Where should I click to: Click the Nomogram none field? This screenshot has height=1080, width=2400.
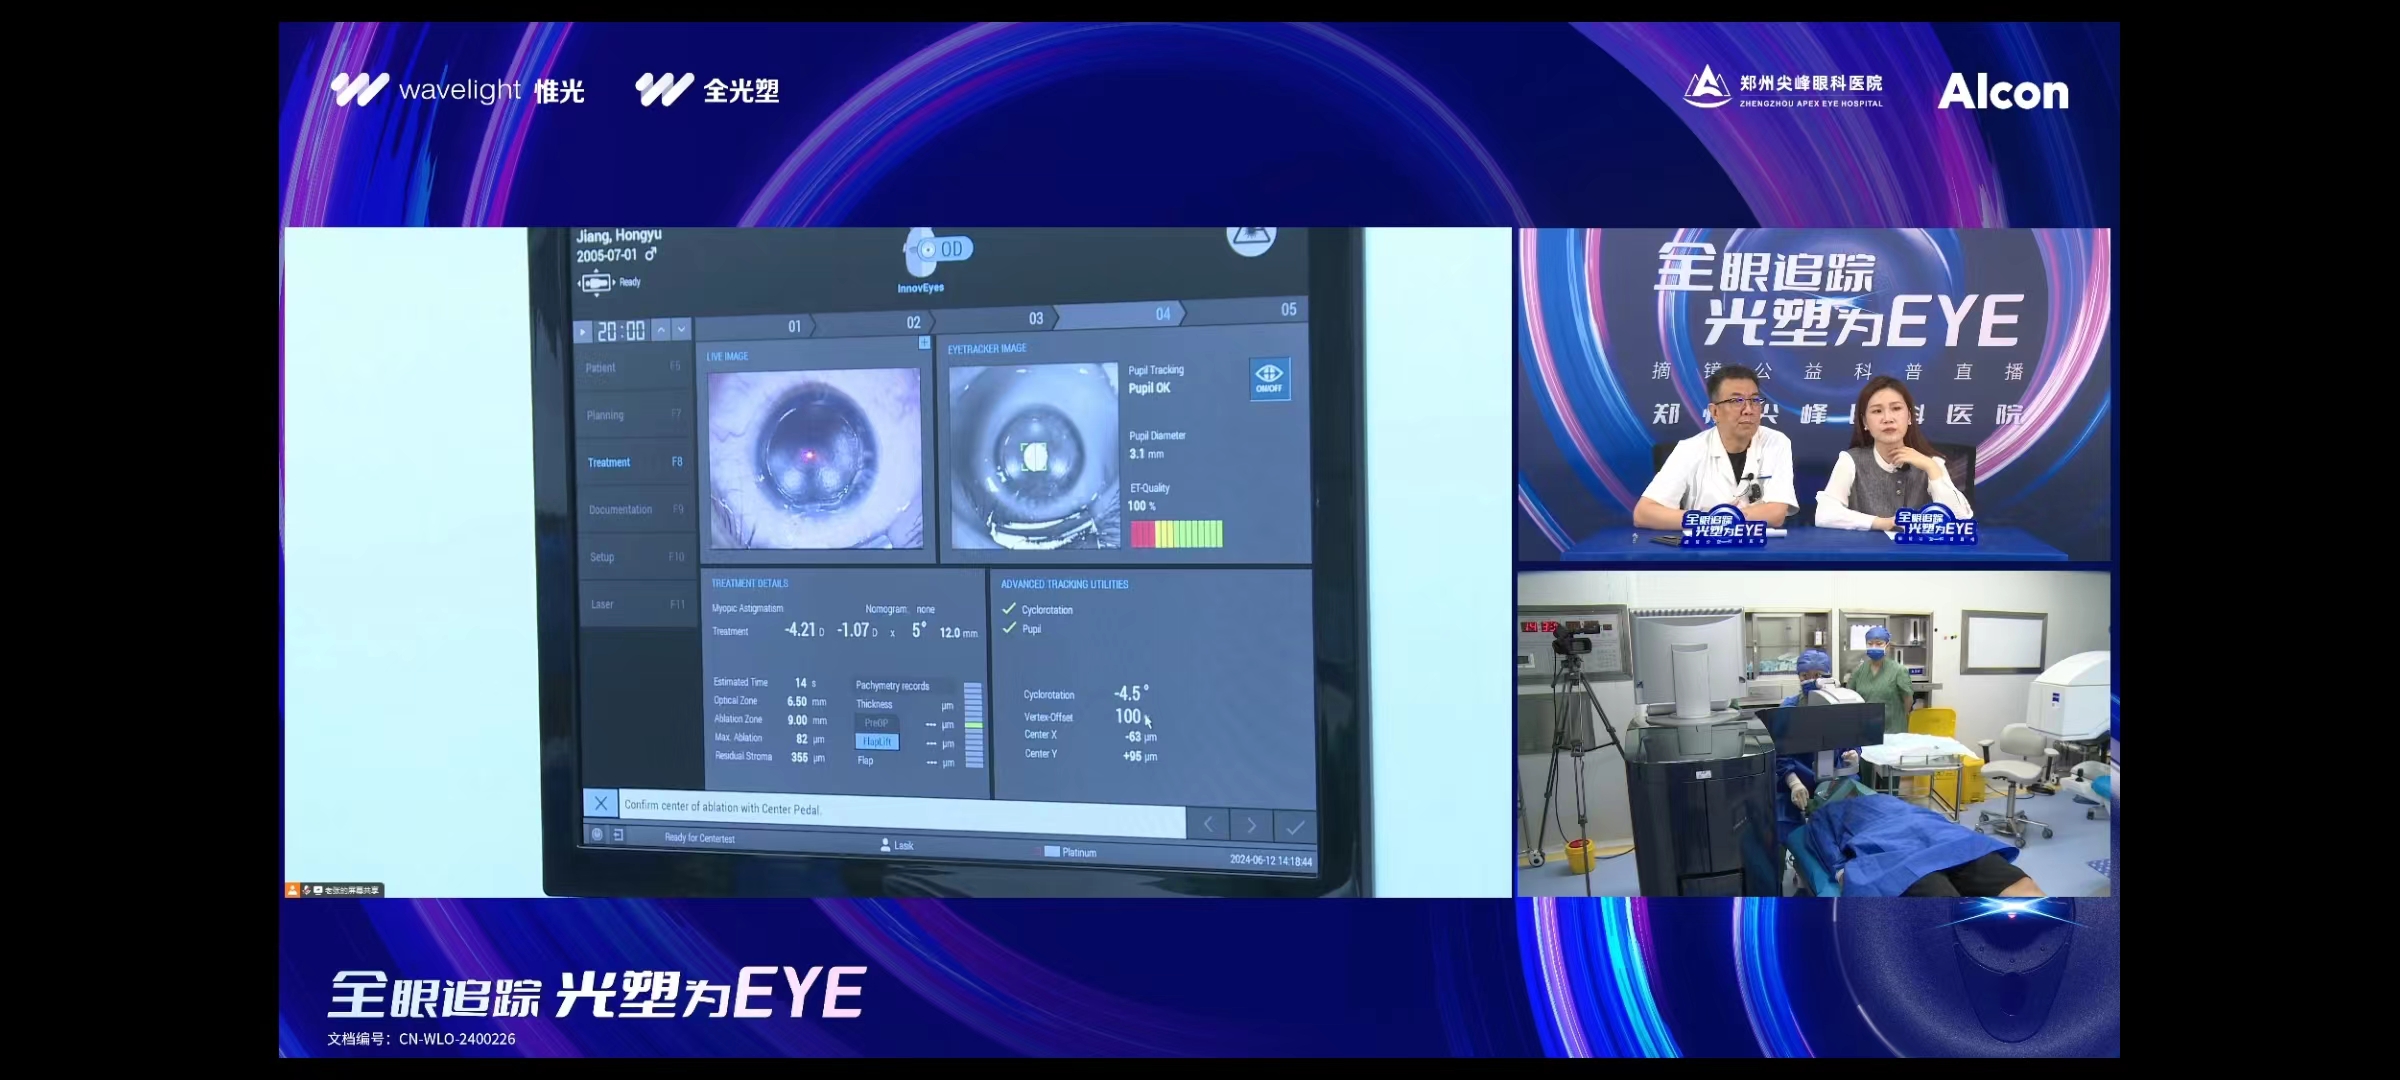point(900,609)
